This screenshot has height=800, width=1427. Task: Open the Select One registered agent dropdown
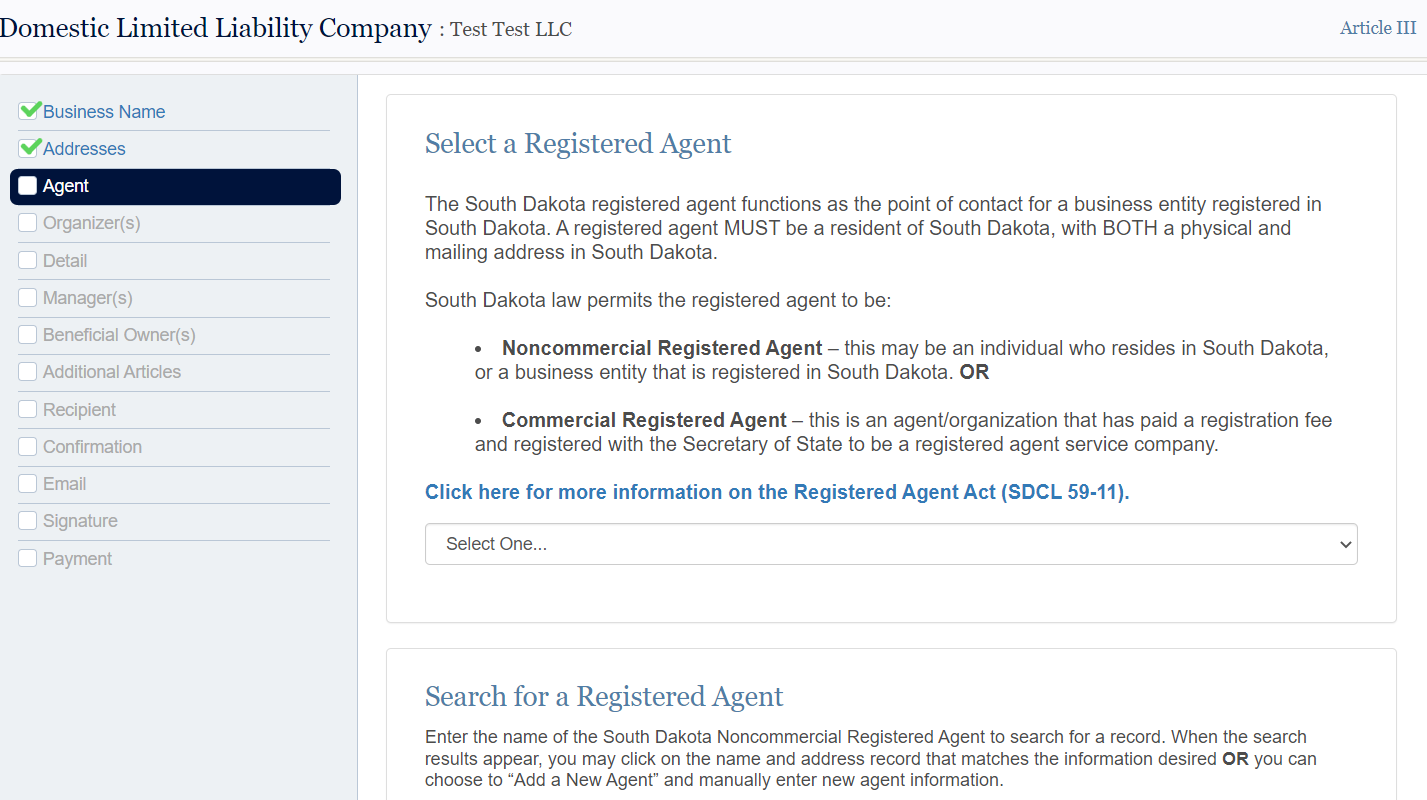click(x=891, y=543)
